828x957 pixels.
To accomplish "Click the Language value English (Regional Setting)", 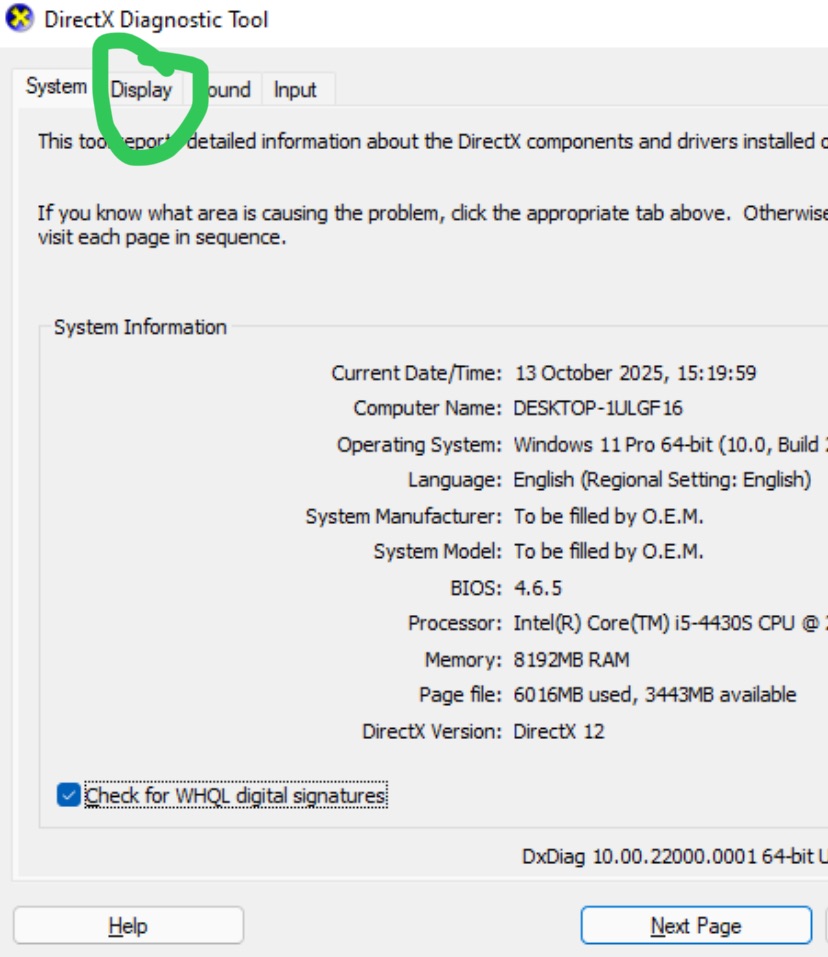I will [662, 480].
